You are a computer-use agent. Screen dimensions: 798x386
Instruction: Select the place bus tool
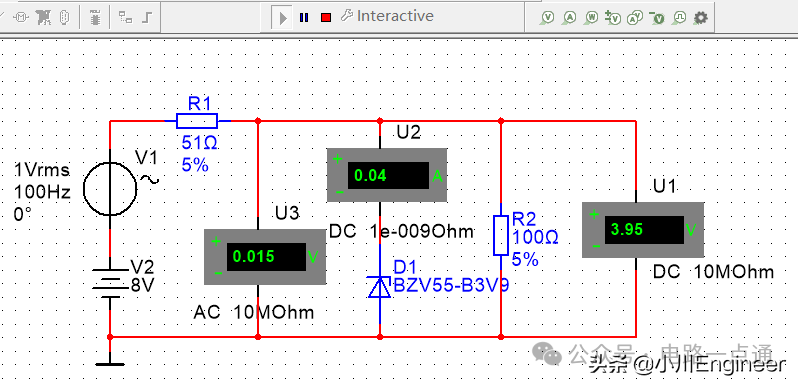pos(147,18)
